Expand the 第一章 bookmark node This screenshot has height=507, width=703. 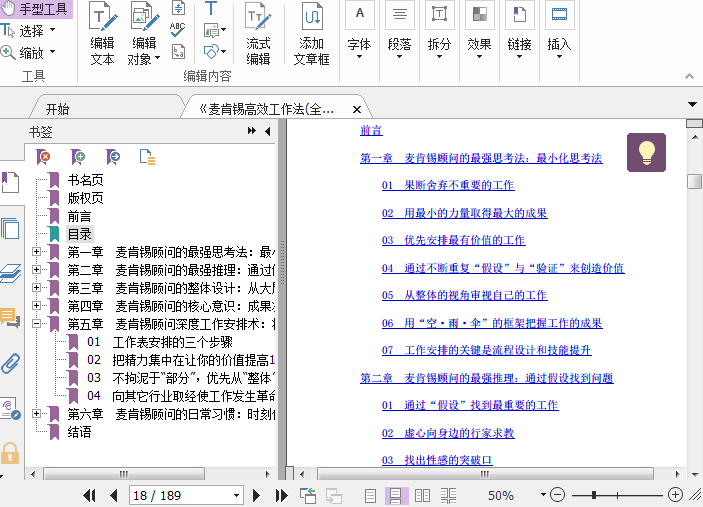click(x=37, y=251)
